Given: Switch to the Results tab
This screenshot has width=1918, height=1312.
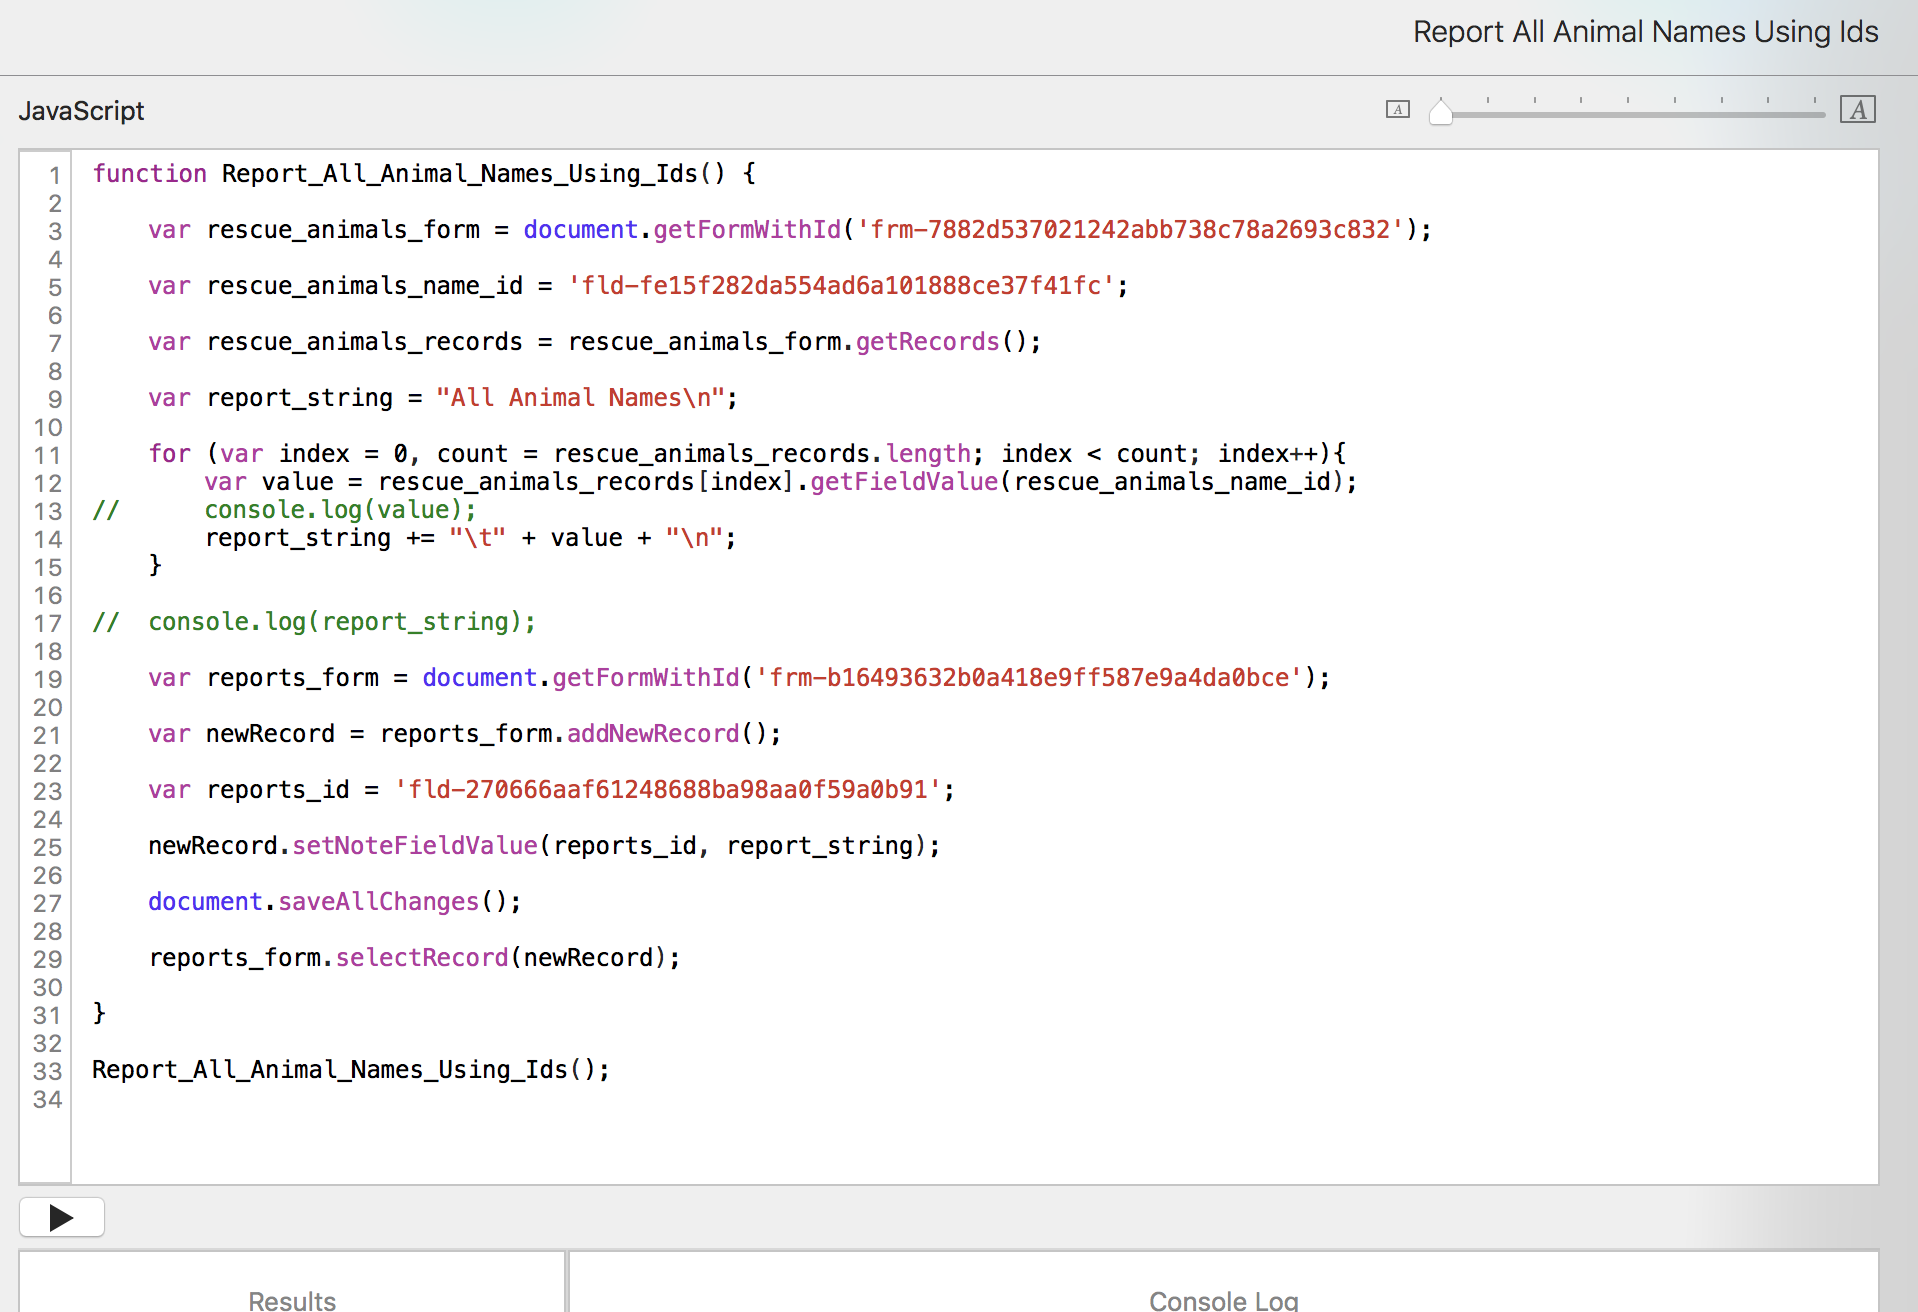Looking at the screenshot, I should tap(292, 1299).
